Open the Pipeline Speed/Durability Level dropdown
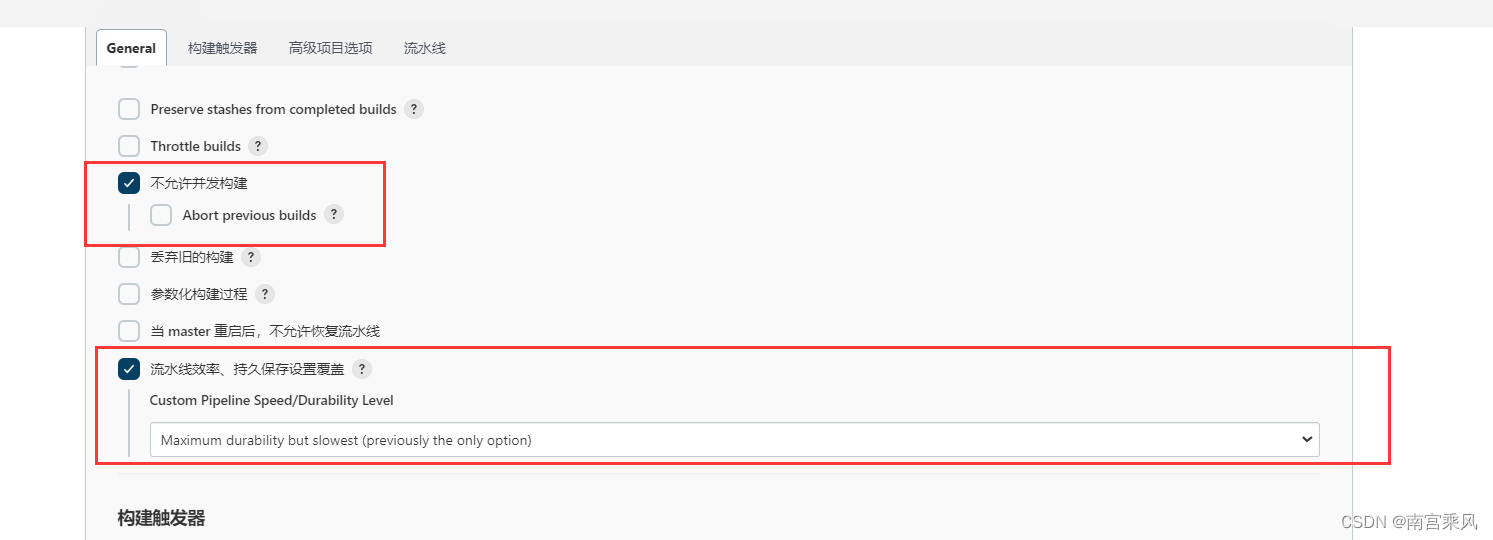1493x540 pixels. point(734,440)
